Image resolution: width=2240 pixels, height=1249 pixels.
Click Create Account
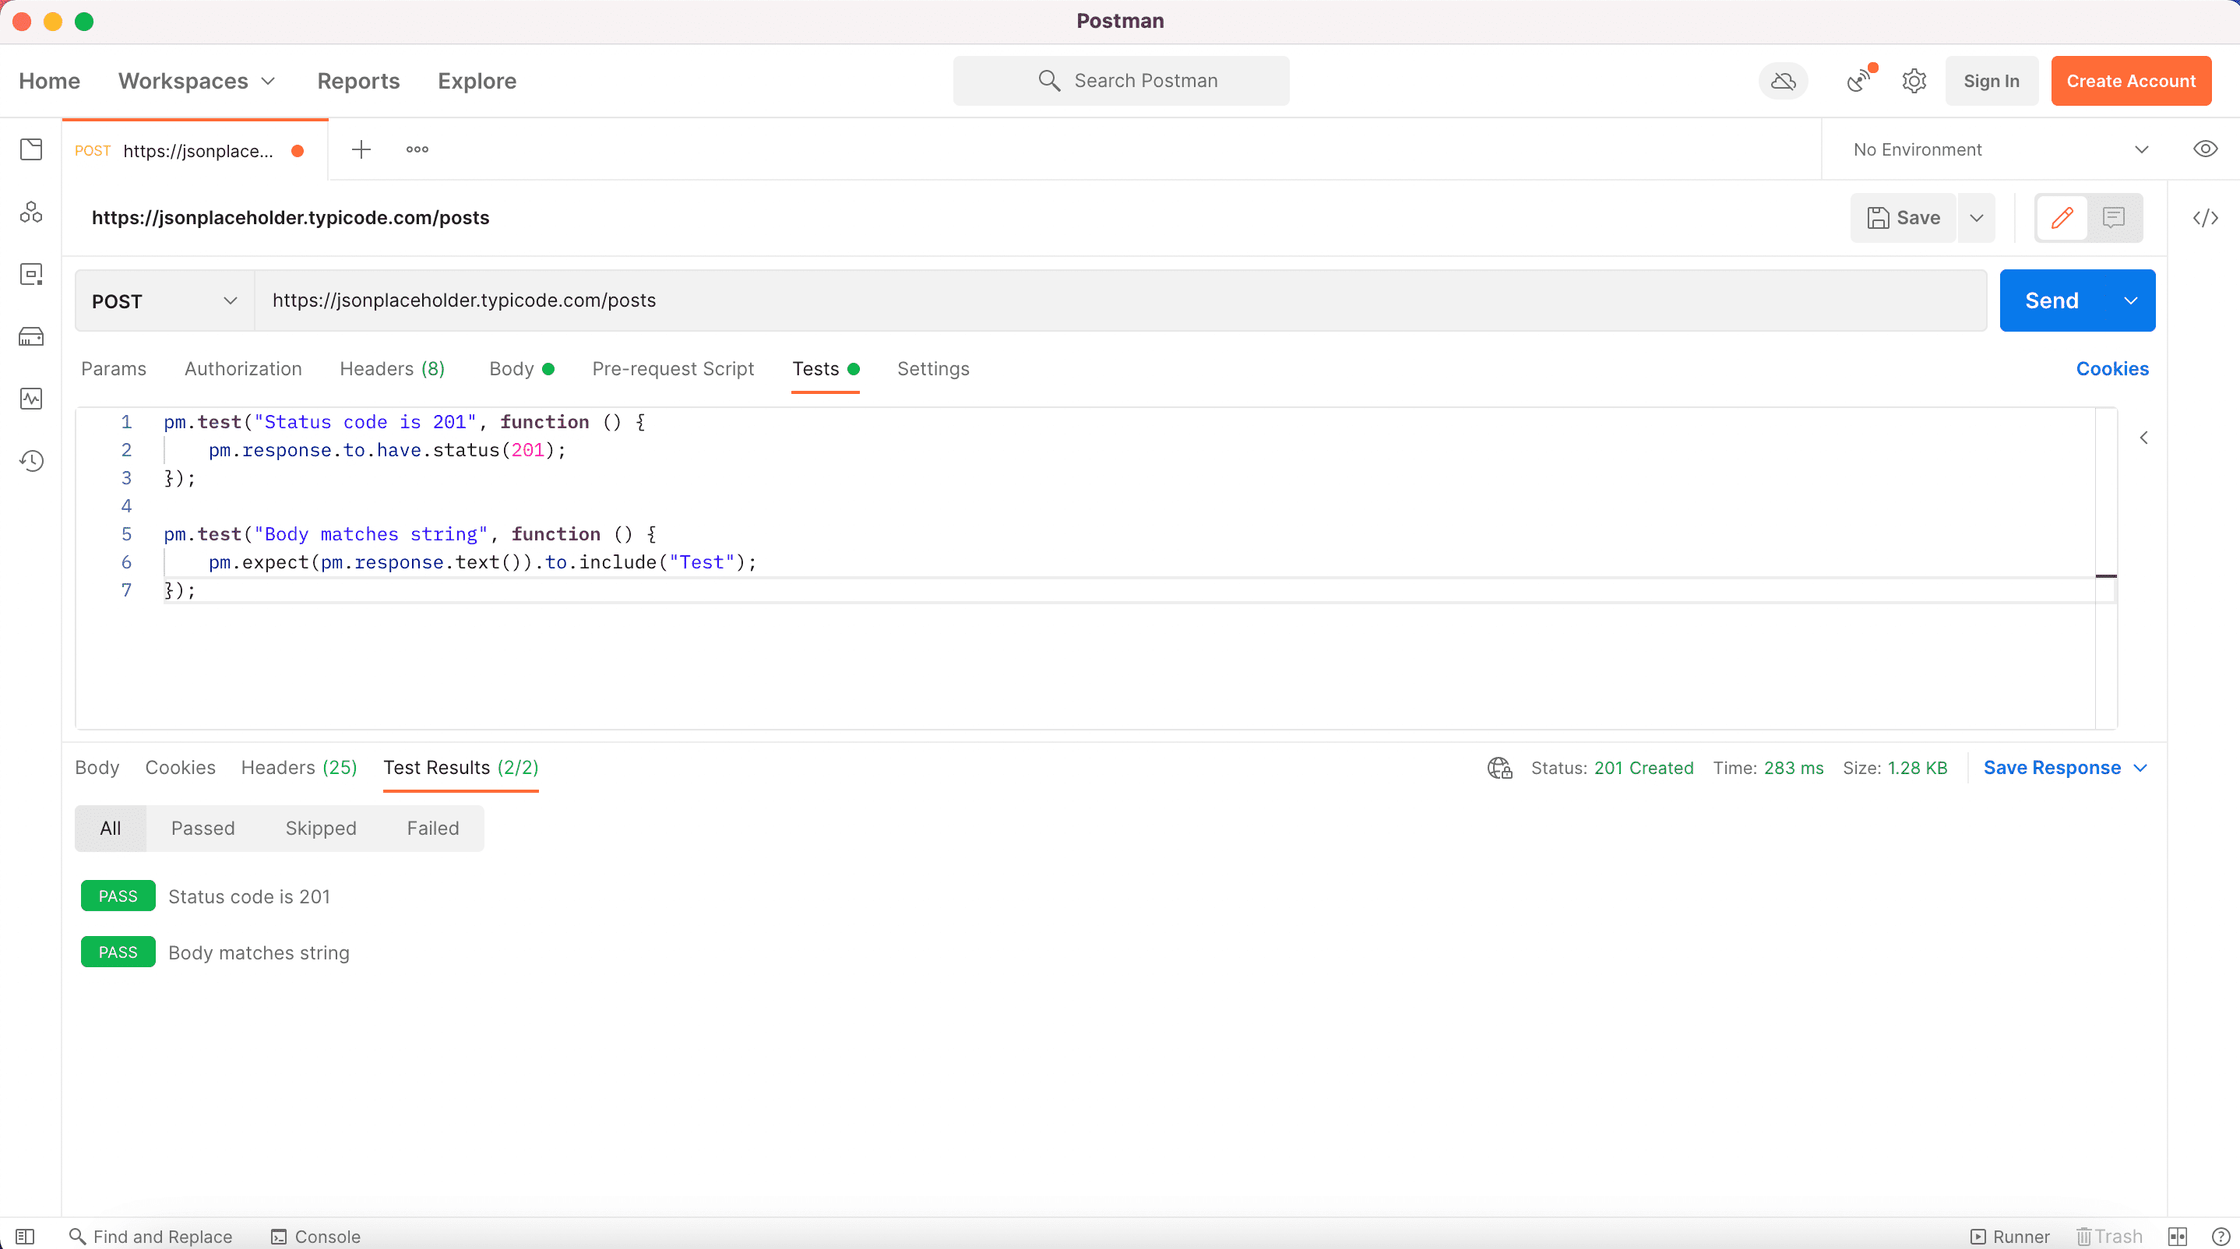tap(2131, 81)
